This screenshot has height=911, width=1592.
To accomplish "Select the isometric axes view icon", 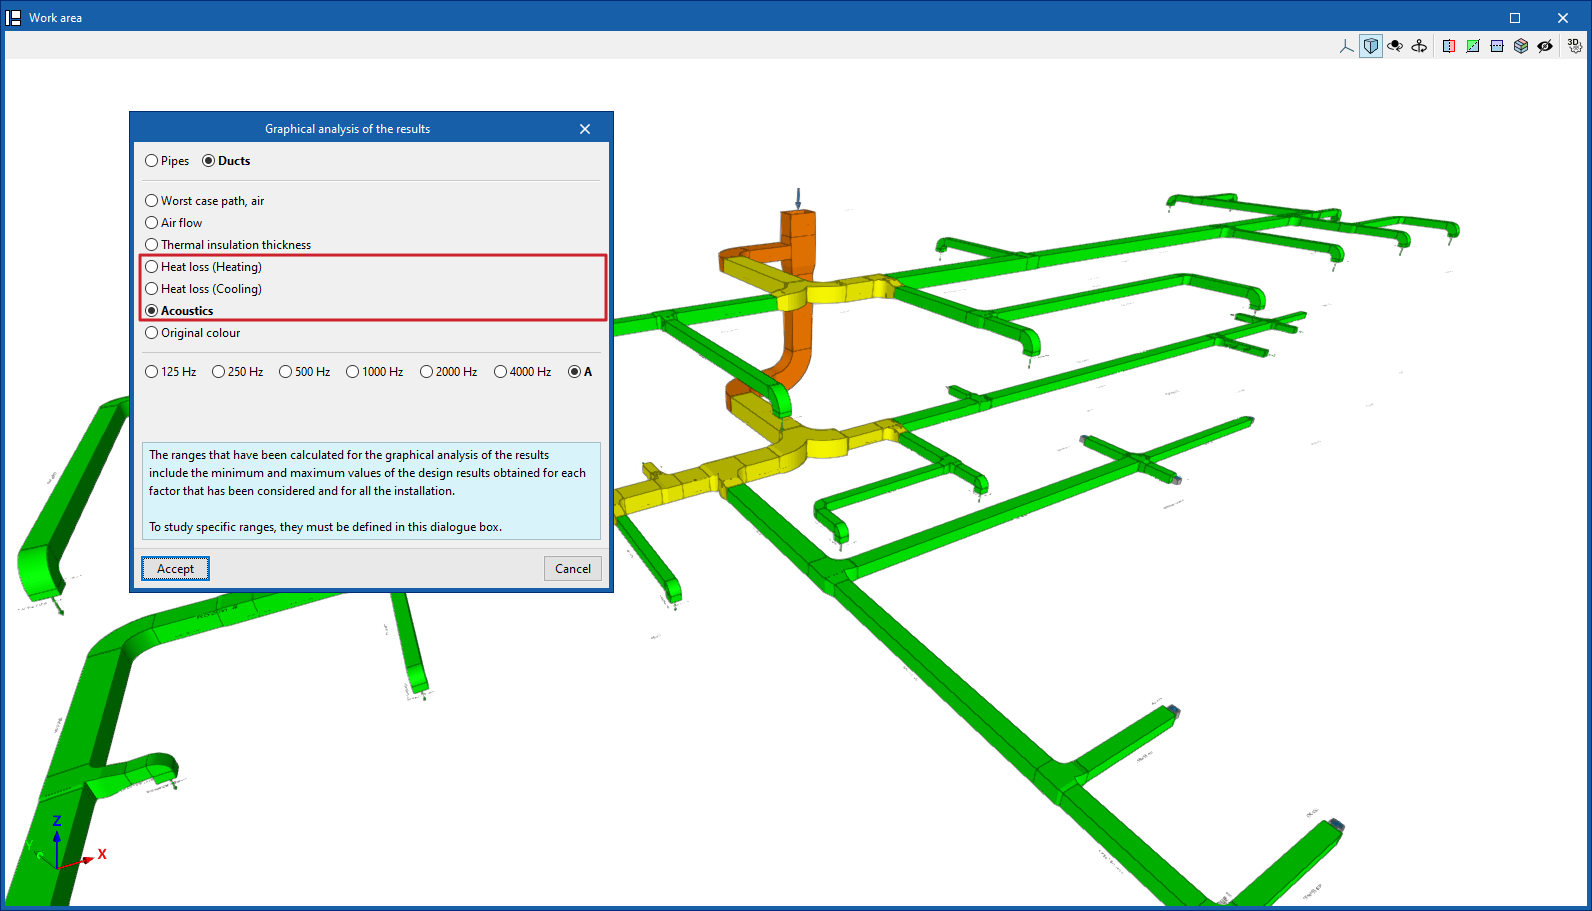I will 1347,46.
